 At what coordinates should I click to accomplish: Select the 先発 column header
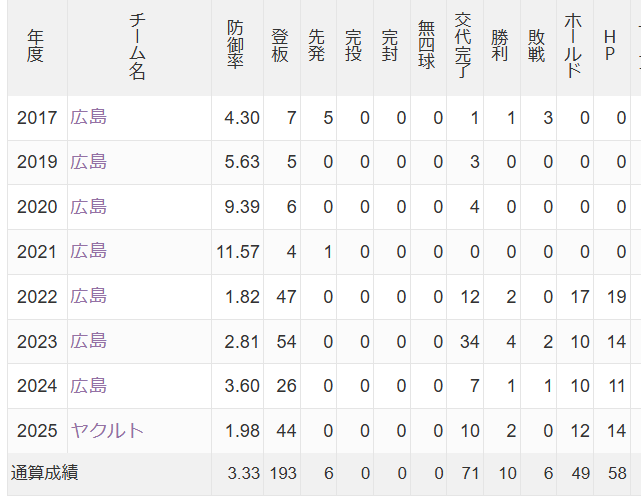(x=317, y=46)
